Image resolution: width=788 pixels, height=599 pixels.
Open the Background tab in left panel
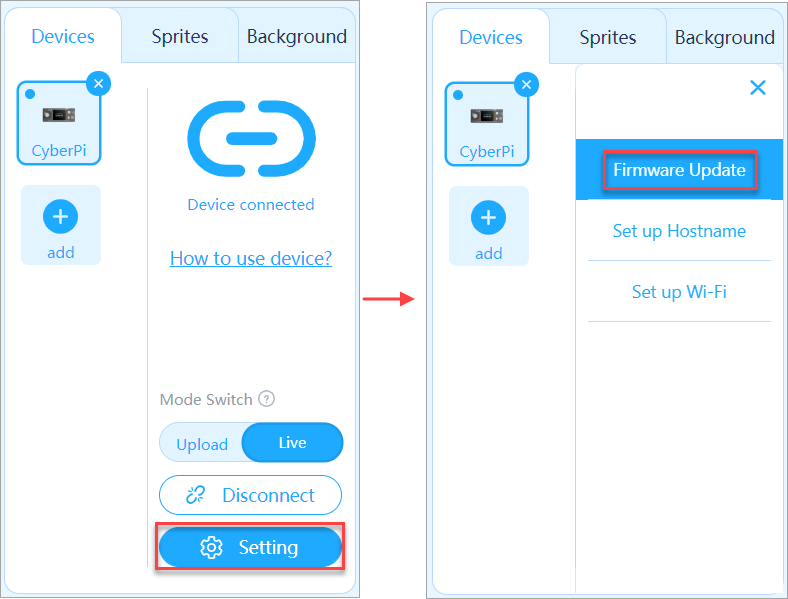click(x=296, y=37)
